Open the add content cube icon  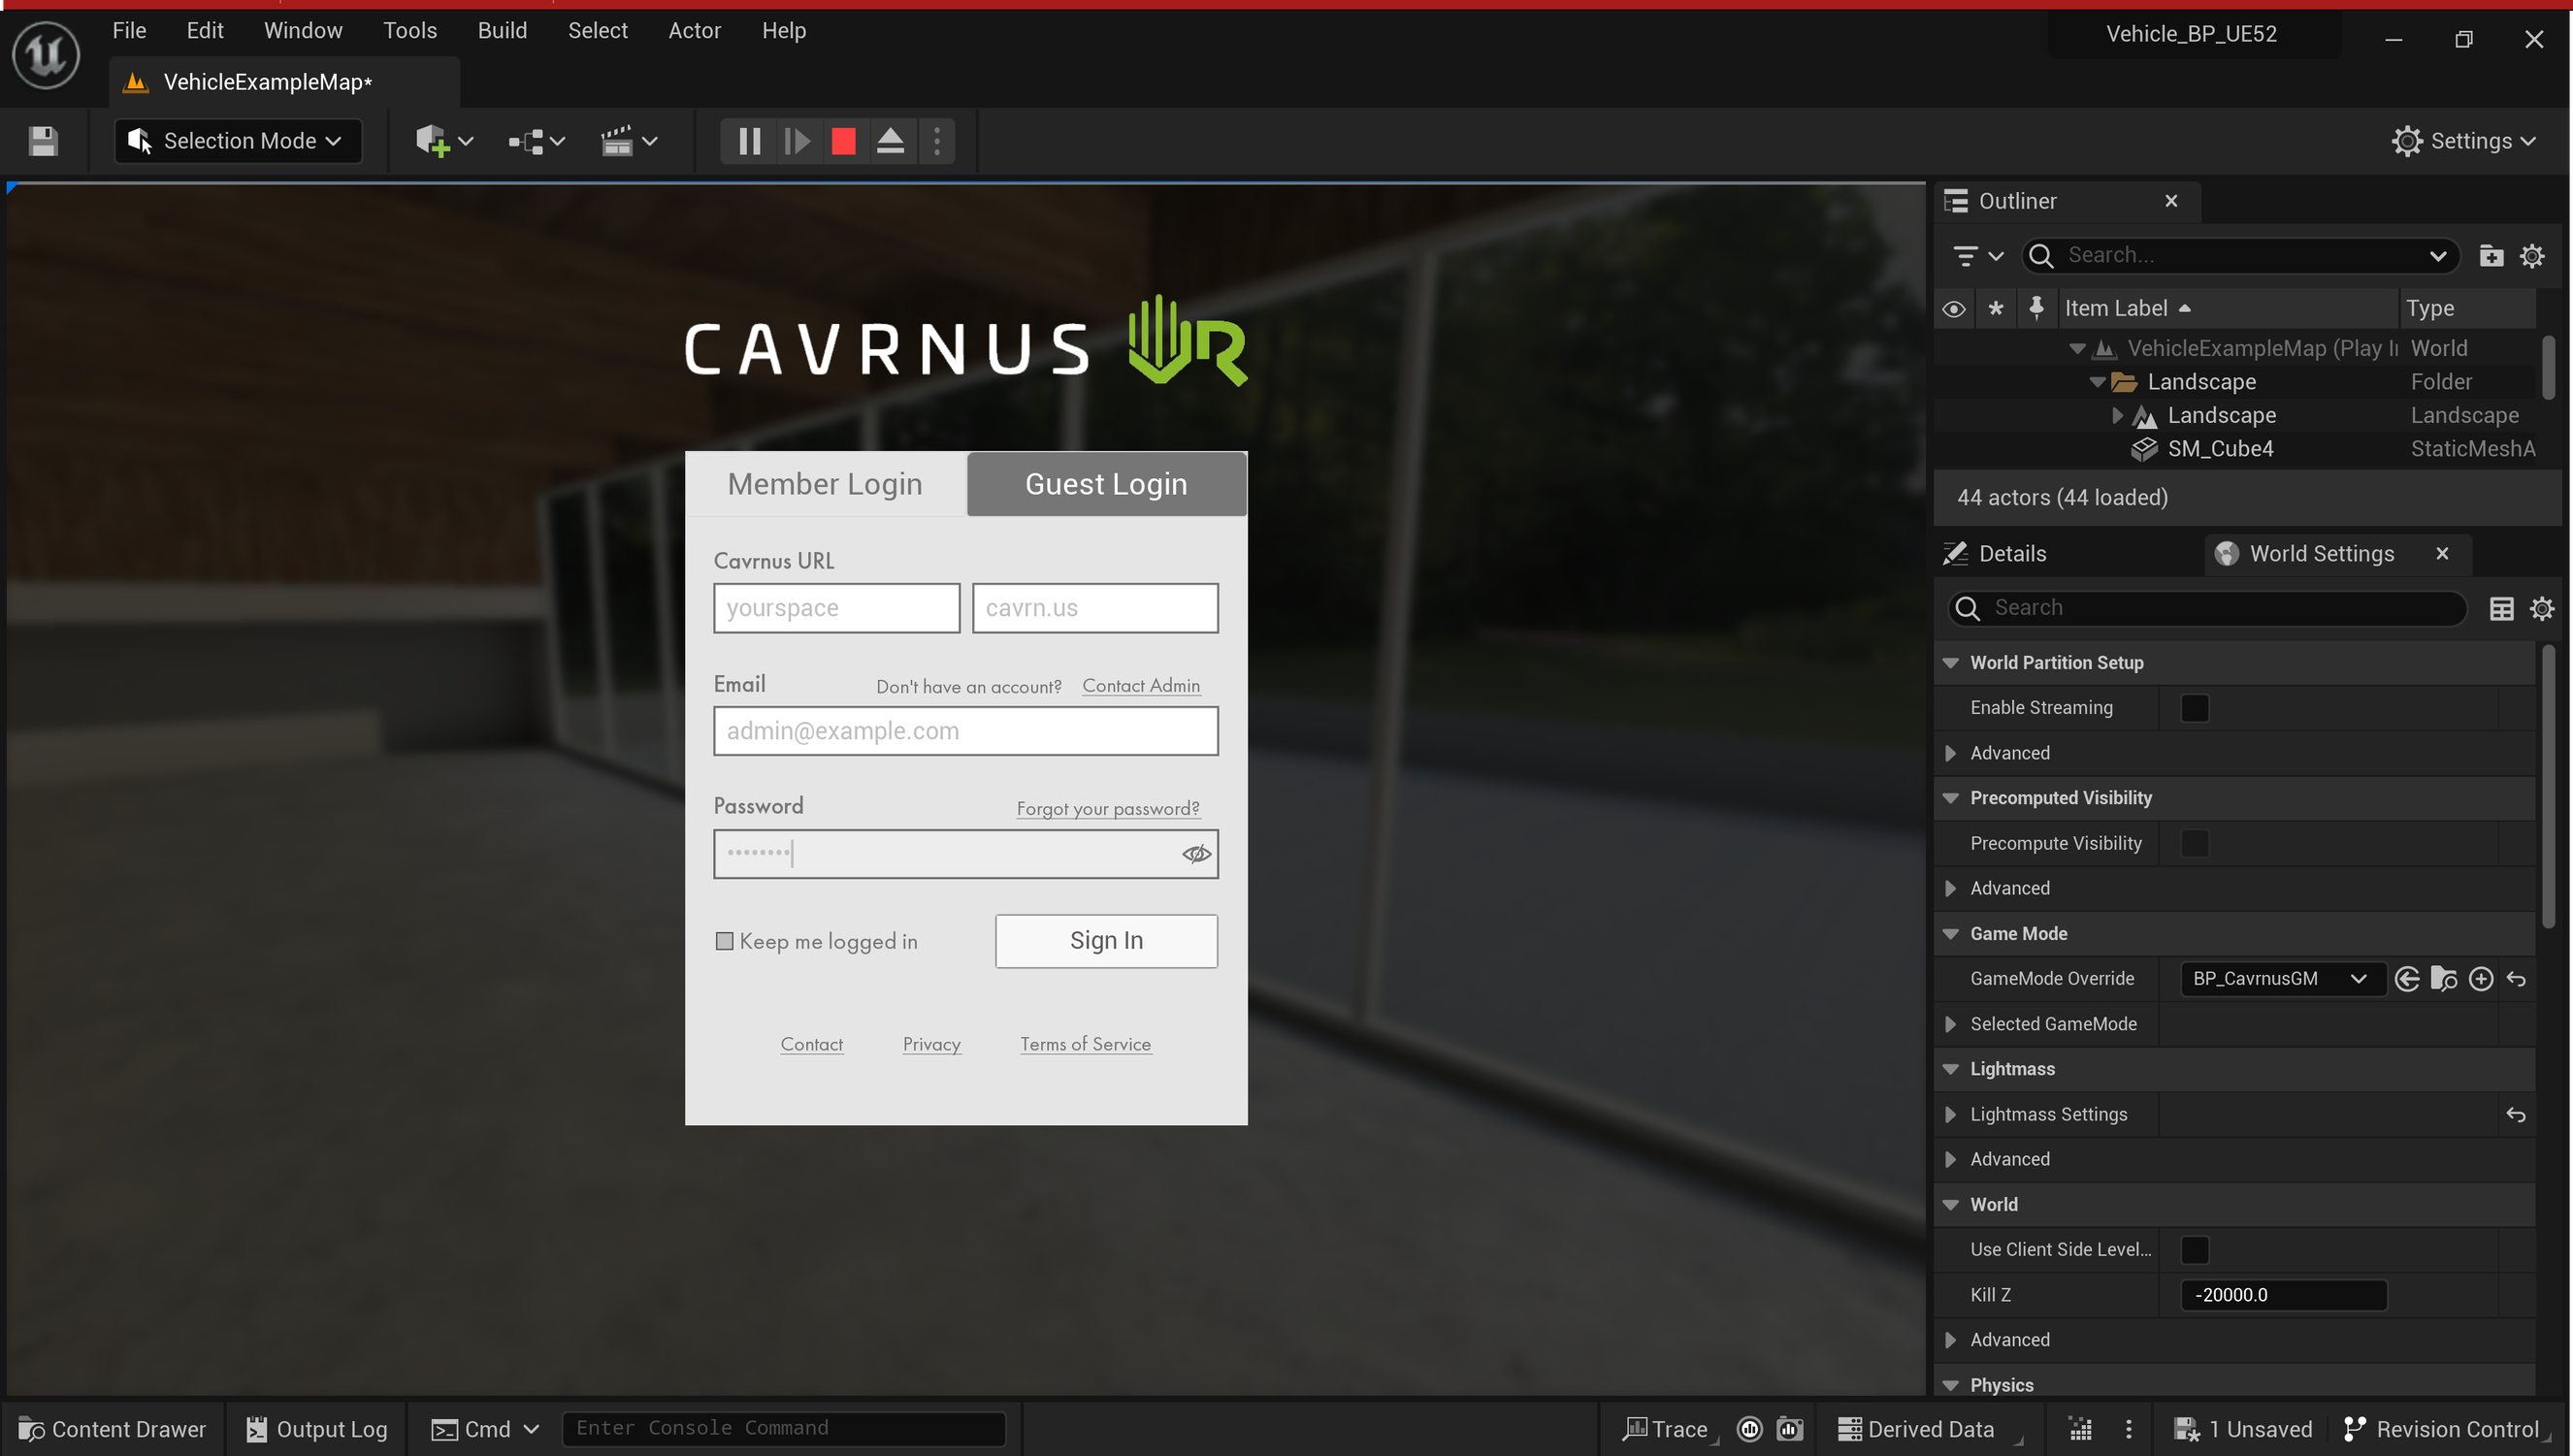click(432, 141)
